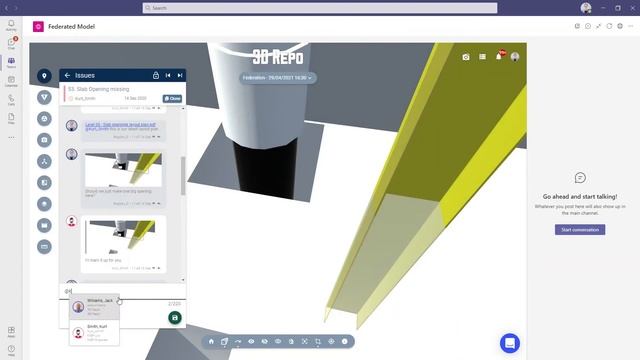This screenshot has height=360, width=640.
Task: Show more apps ellipsis in left rail
Action: tap(11, 138)
